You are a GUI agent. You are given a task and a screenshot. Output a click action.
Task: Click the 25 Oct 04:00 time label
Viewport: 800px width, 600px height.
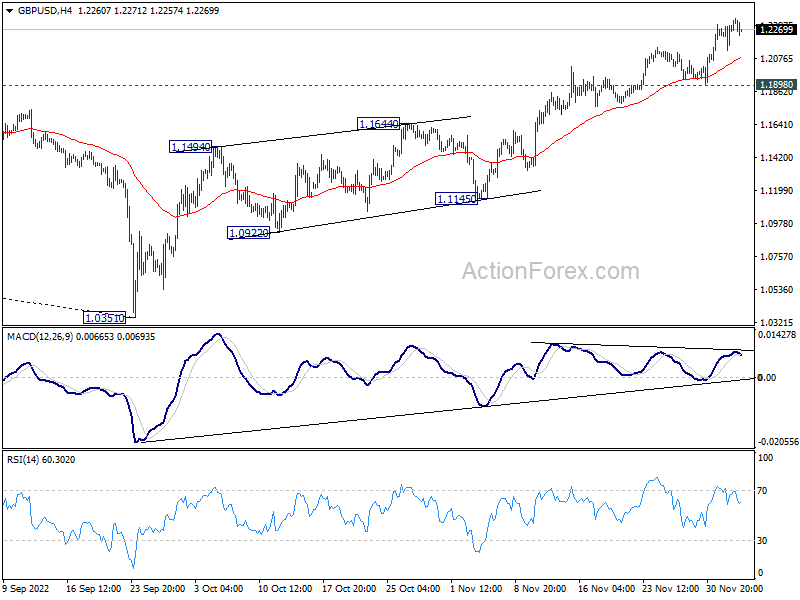click(x=413, y=589)
